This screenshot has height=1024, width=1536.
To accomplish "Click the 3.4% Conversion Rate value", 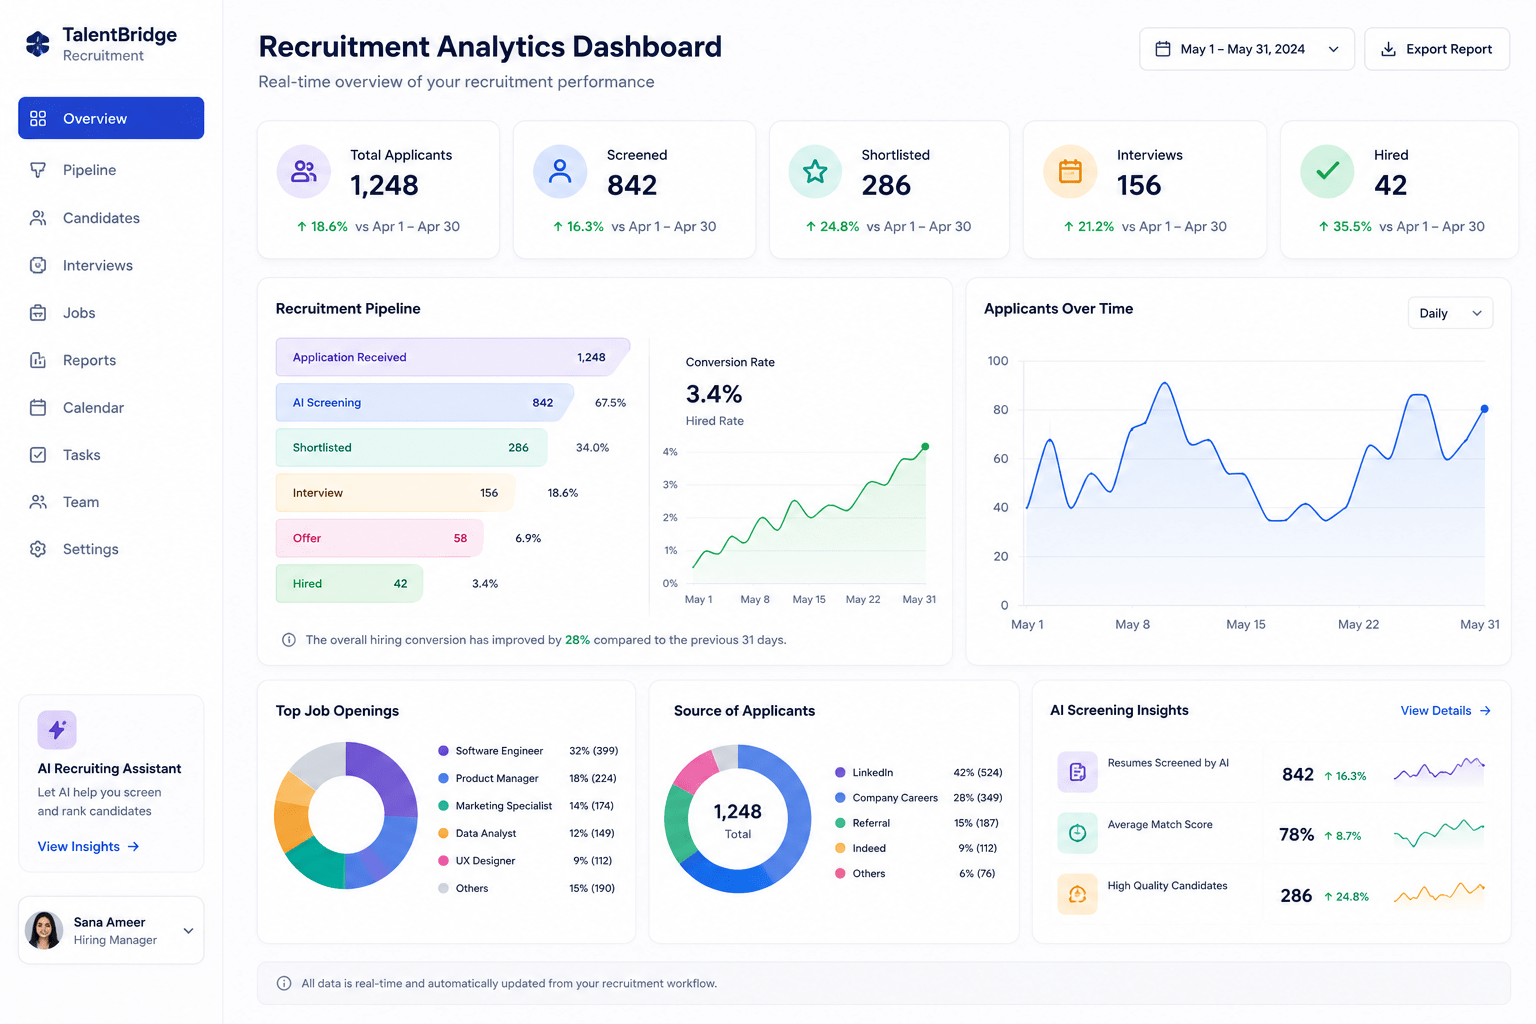I will pyautogui.click(x=714, y=394).
